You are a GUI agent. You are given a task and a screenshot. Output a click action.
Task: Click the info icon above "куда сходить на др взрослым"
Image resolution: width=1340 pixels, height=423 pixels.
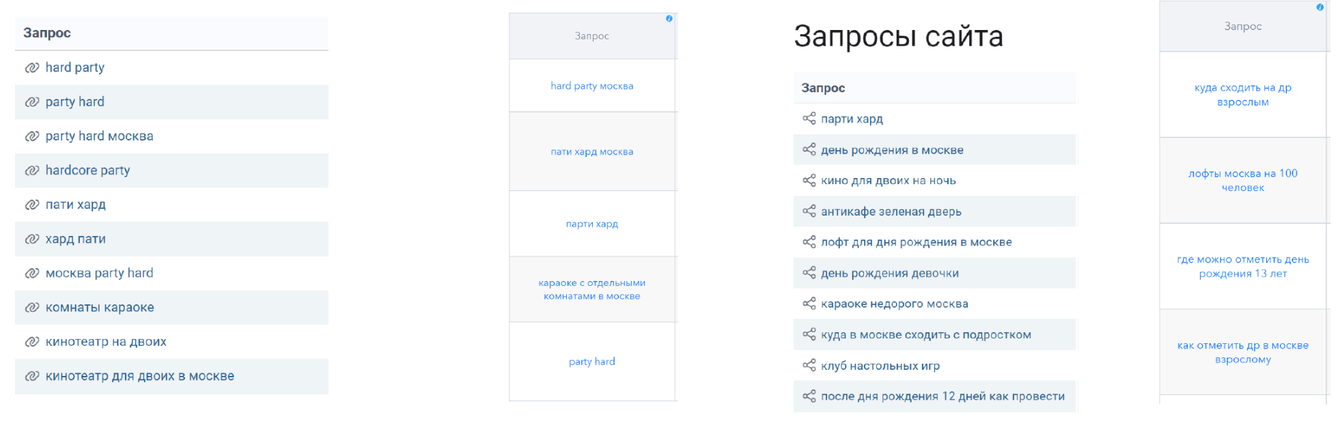point(1321,8)
